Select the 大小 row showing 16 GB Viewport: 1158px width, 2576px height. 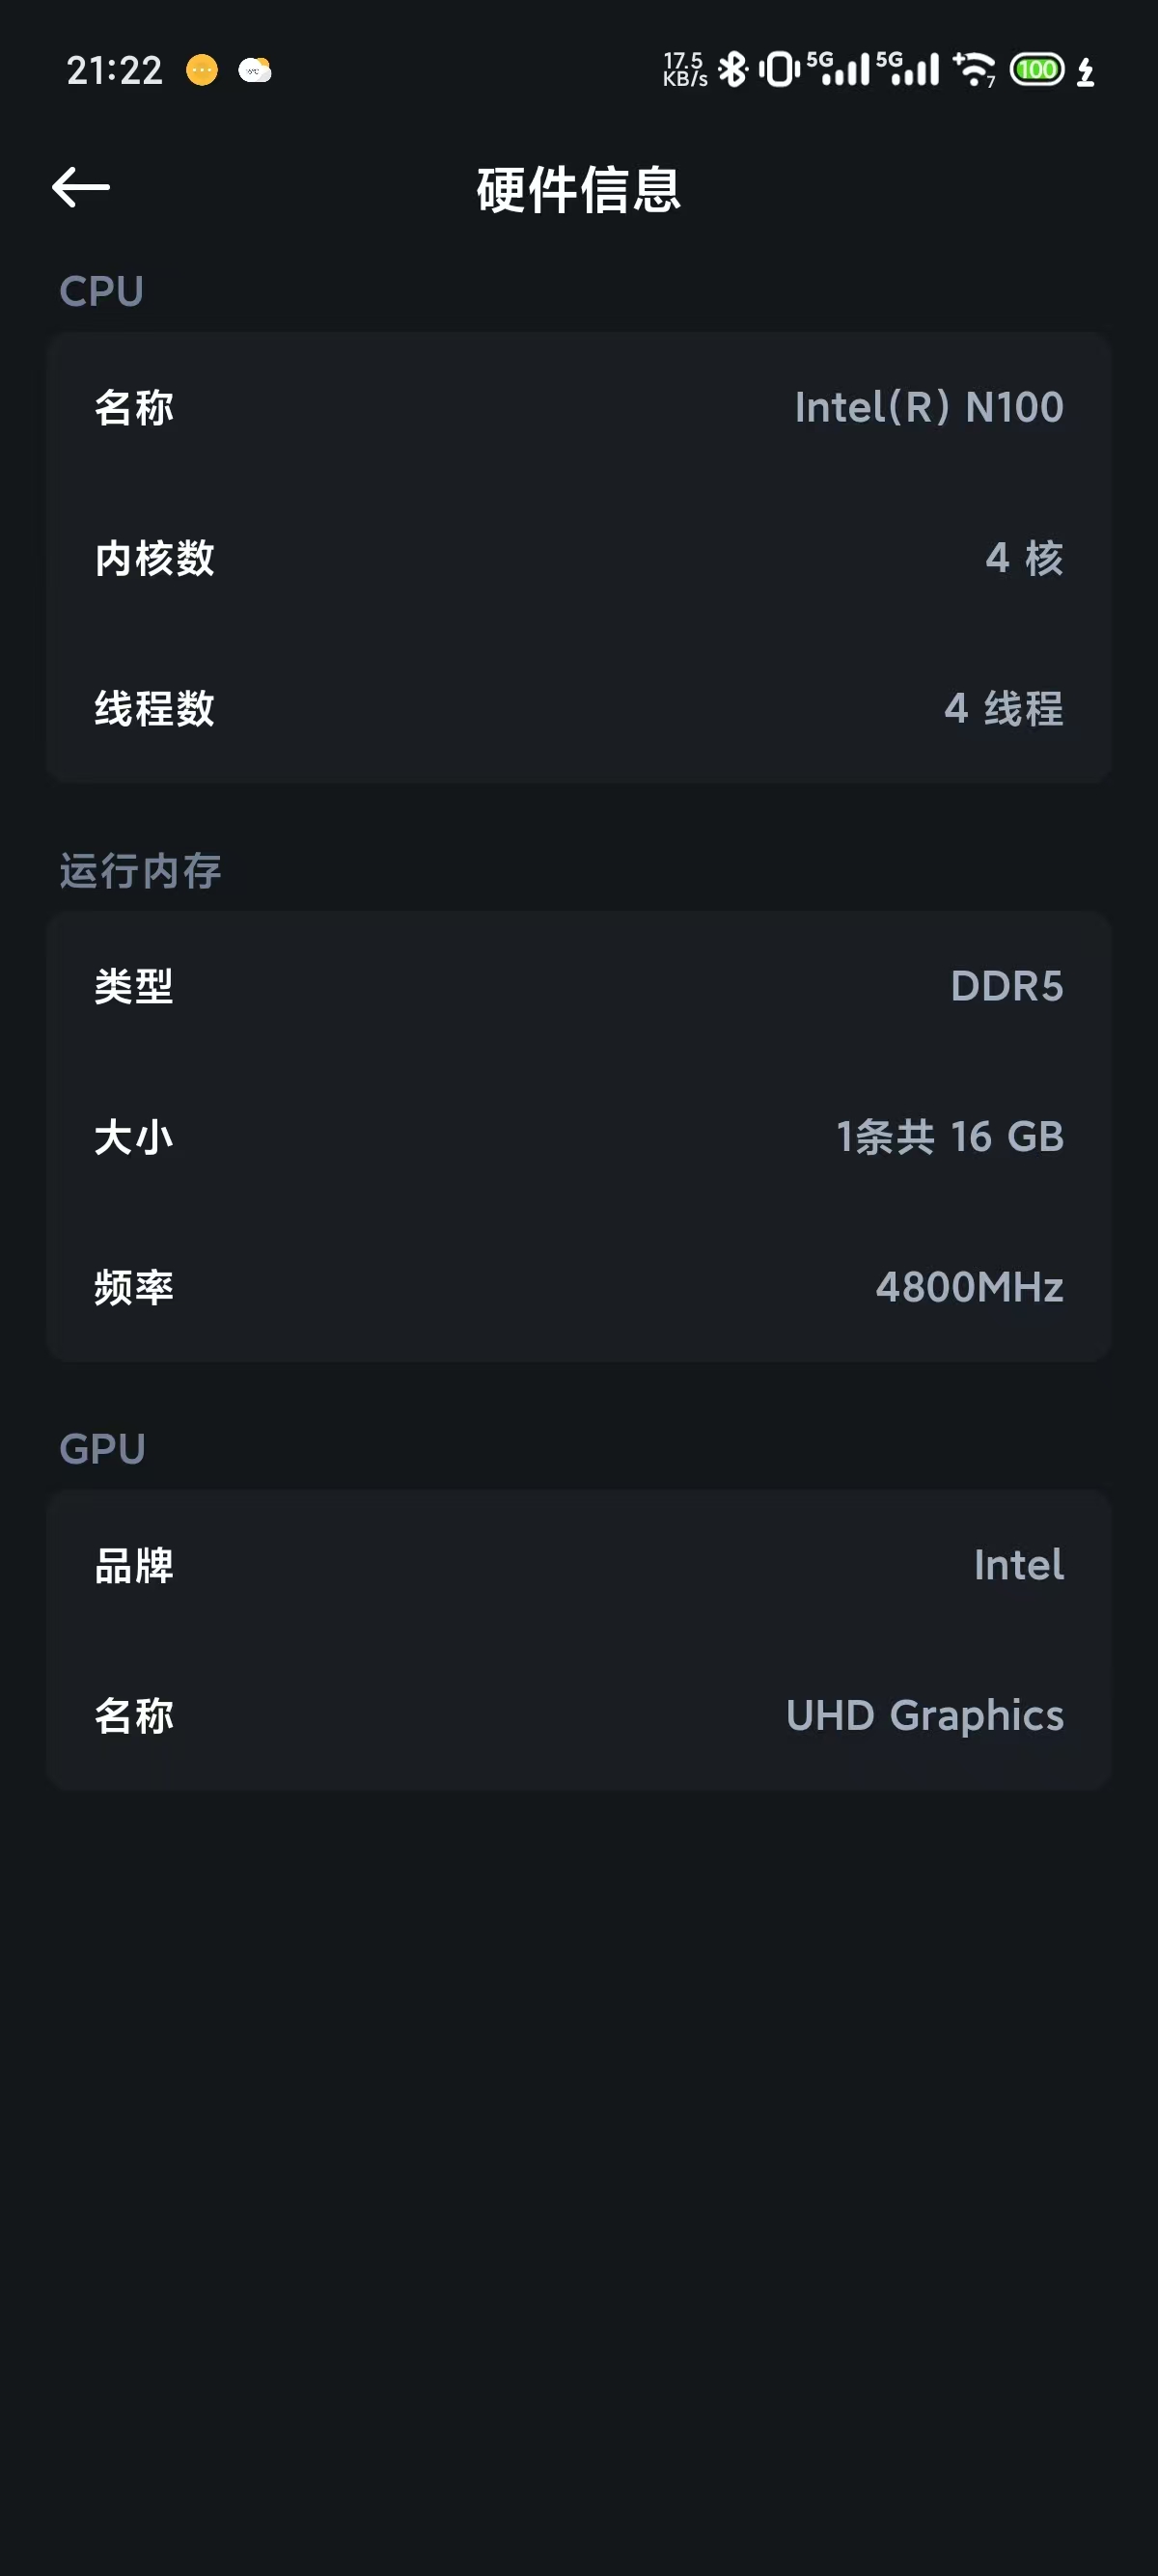click(579, 1137)
